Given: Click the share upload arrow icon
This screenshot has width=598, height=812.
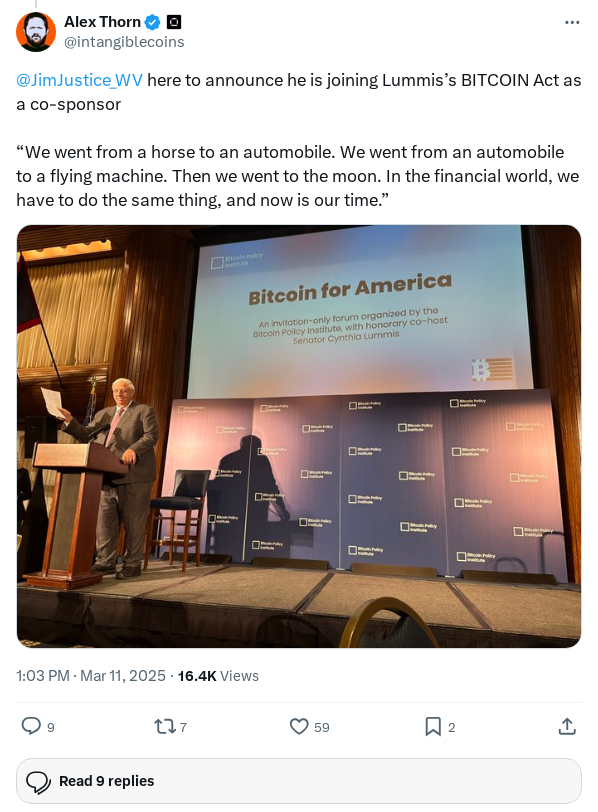Looking at the screenshot, I should (567, 726).
